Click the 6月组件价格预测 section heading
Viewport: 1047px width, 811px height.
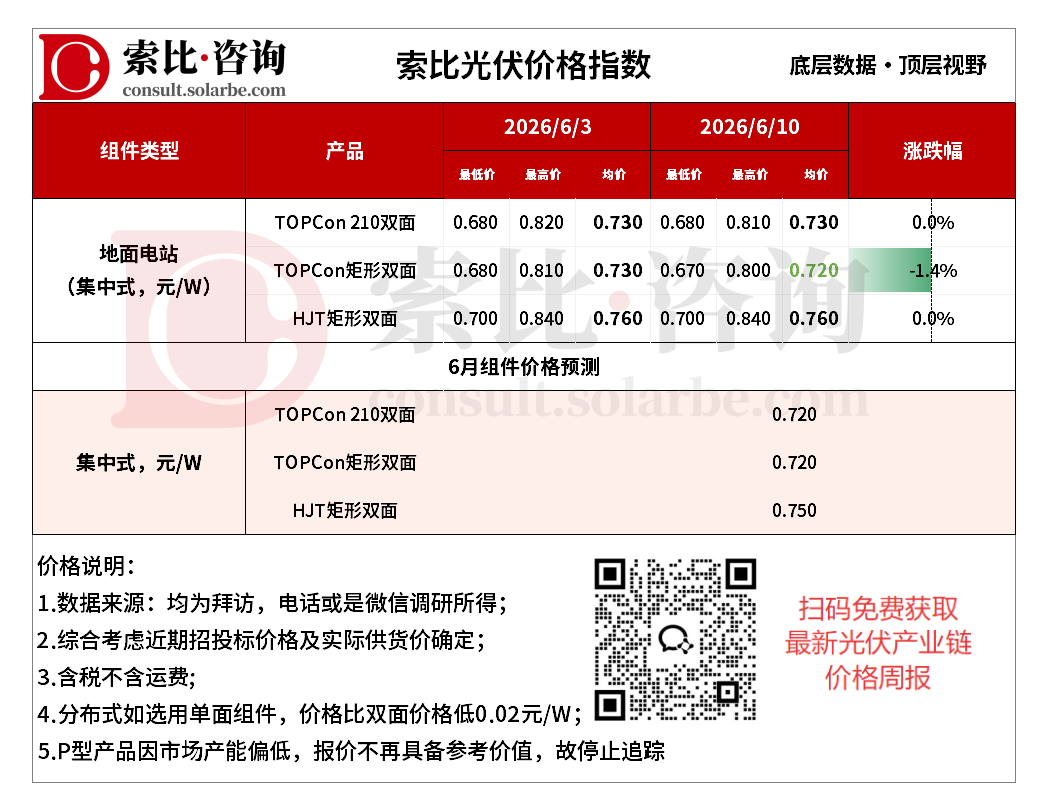coord(524,366)
